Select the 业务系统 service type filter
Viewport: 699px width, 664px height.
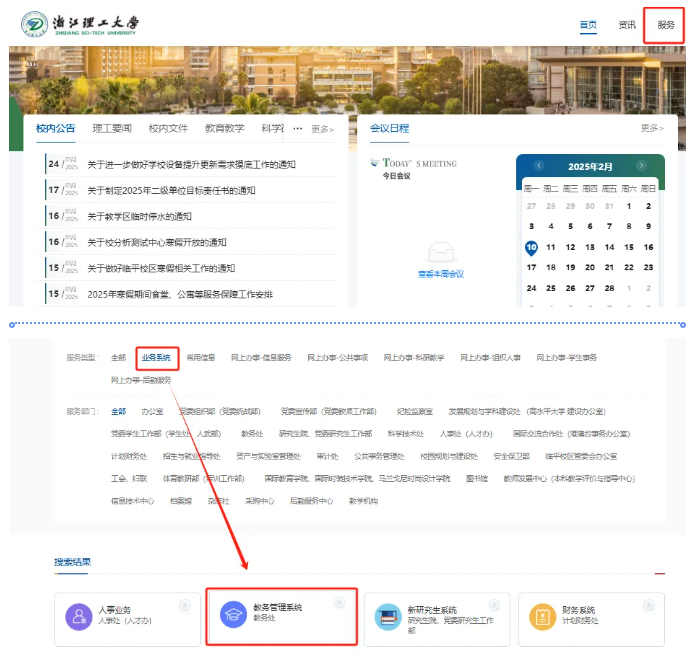click(156, 357)
